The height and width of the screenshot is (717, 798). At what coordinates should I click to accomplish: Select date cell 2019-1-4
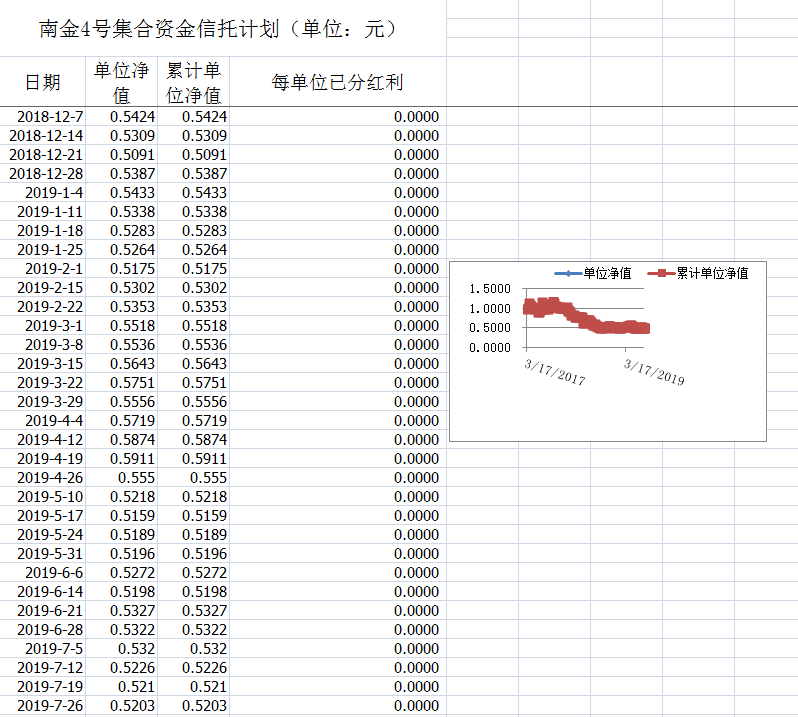(43, 193)
